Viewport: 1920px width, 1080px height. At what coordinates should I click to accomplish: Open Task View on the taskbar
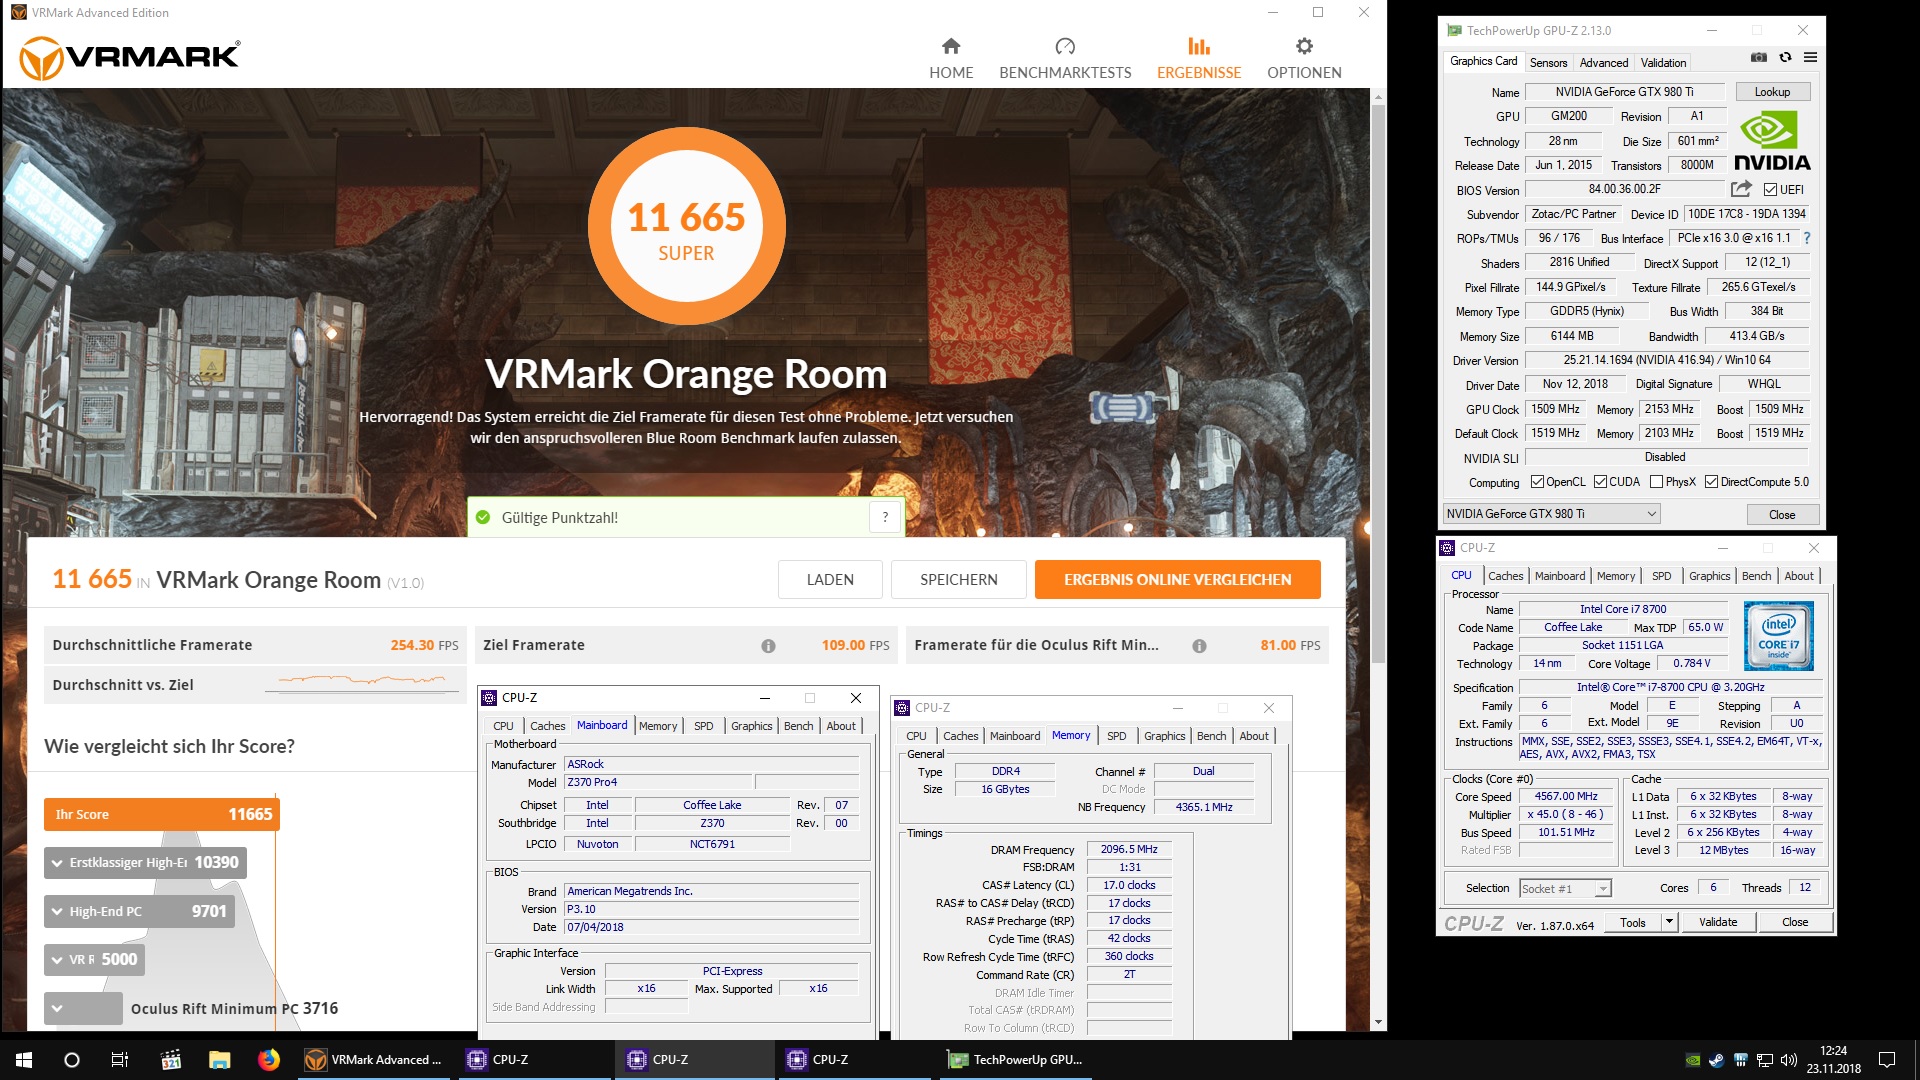point(120,1060)
